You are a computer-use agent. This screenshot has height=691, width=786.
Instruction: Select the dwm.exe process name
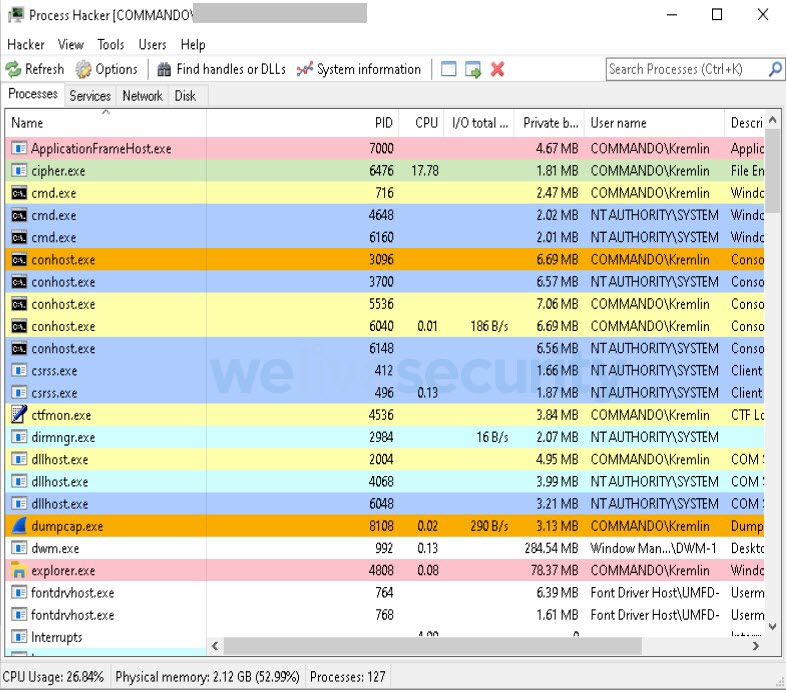(x=55, y=548)
